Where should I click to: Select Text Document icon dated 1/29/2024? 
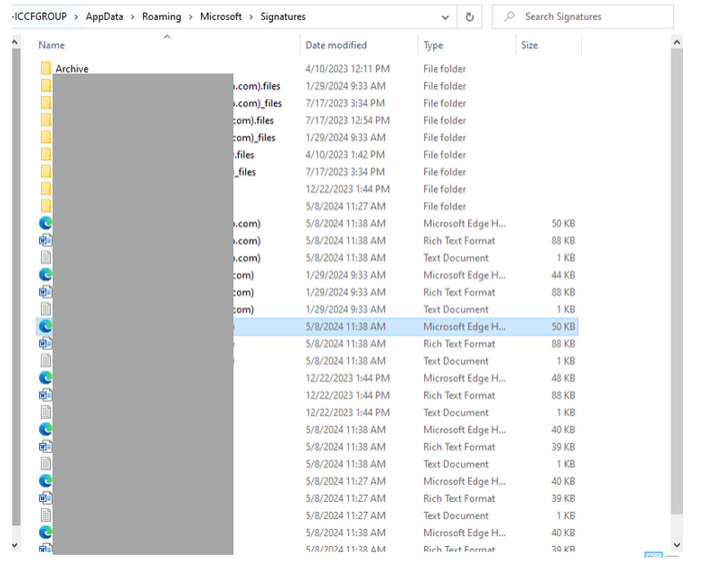point(46,309)
